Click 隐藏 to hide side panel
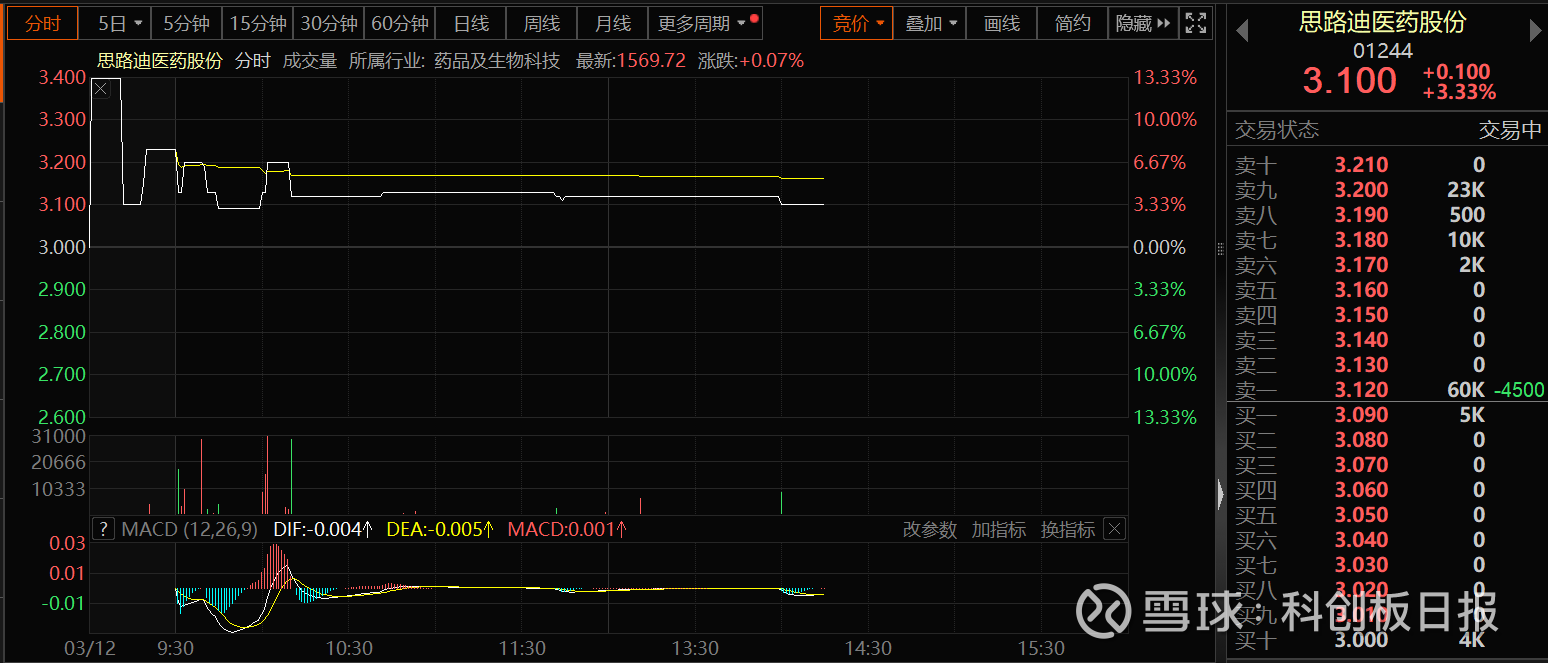Viewport: 1548px width, 663px height. point(1143,23)
